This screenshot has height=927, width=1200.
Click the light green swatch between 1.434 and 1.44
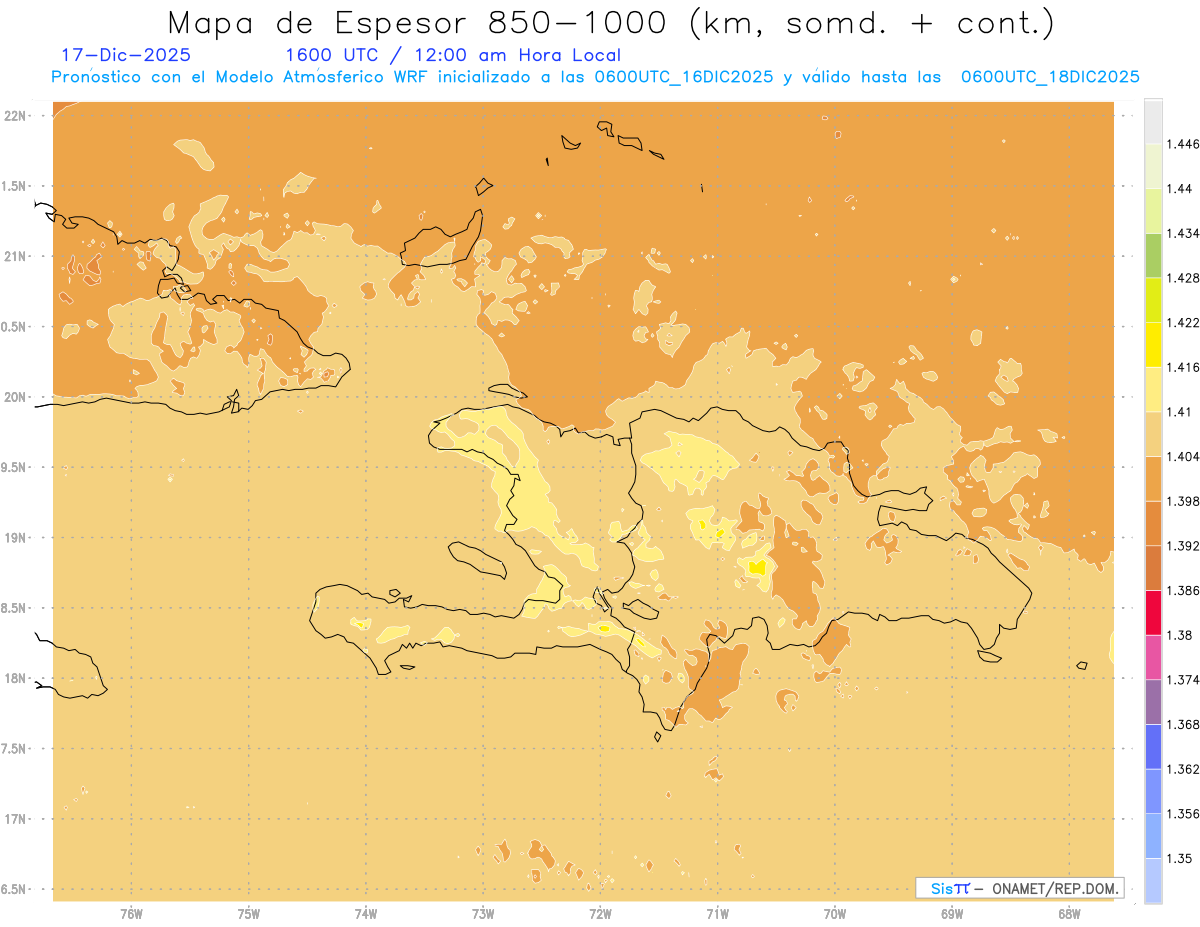(x=1153, y=210)
